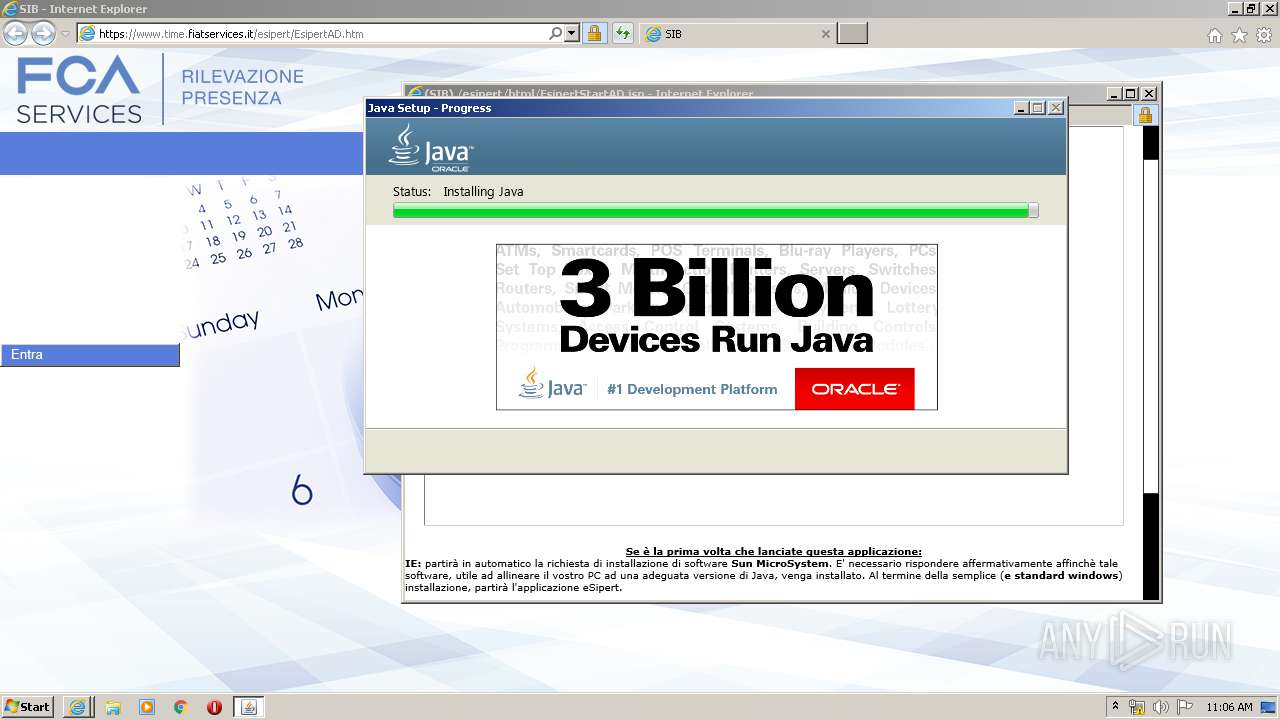Click 'RILEVAZIONE PRESENZA' heading

(x=243, y=88)
